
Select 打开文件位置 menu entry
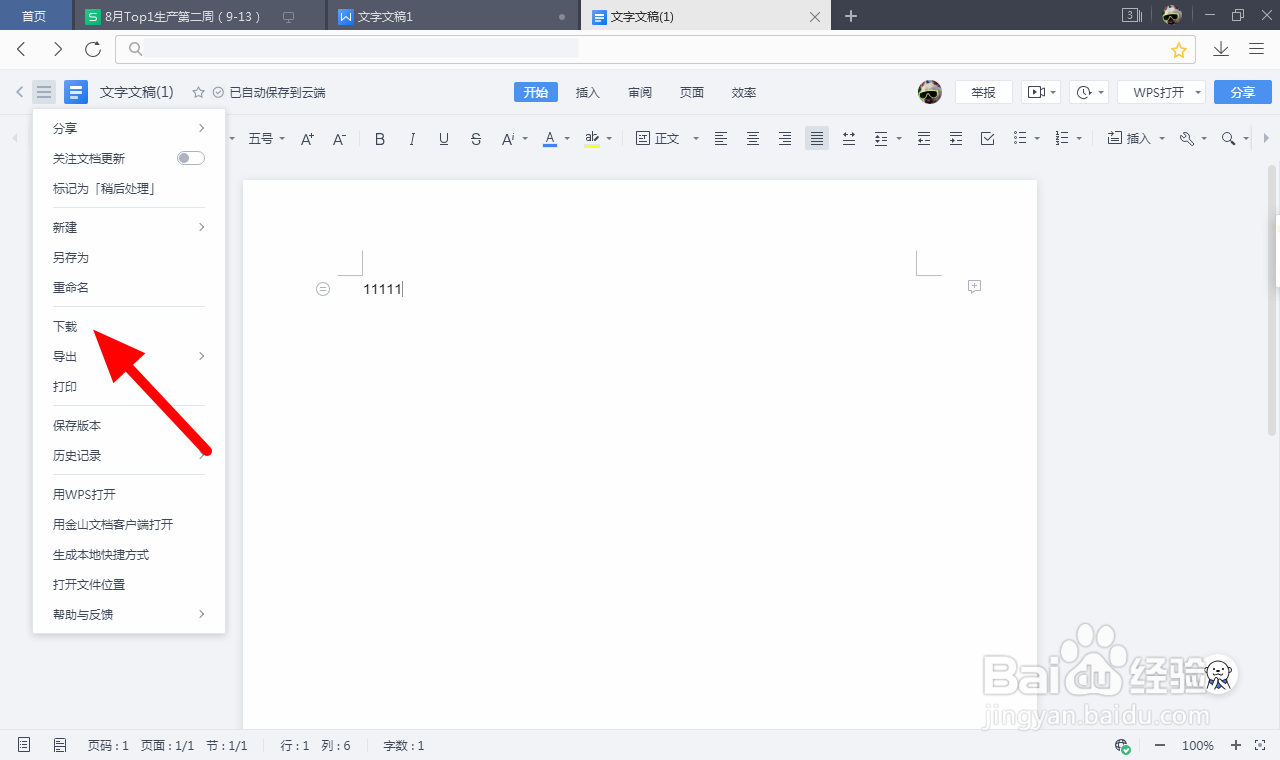[x=89, y=584]
